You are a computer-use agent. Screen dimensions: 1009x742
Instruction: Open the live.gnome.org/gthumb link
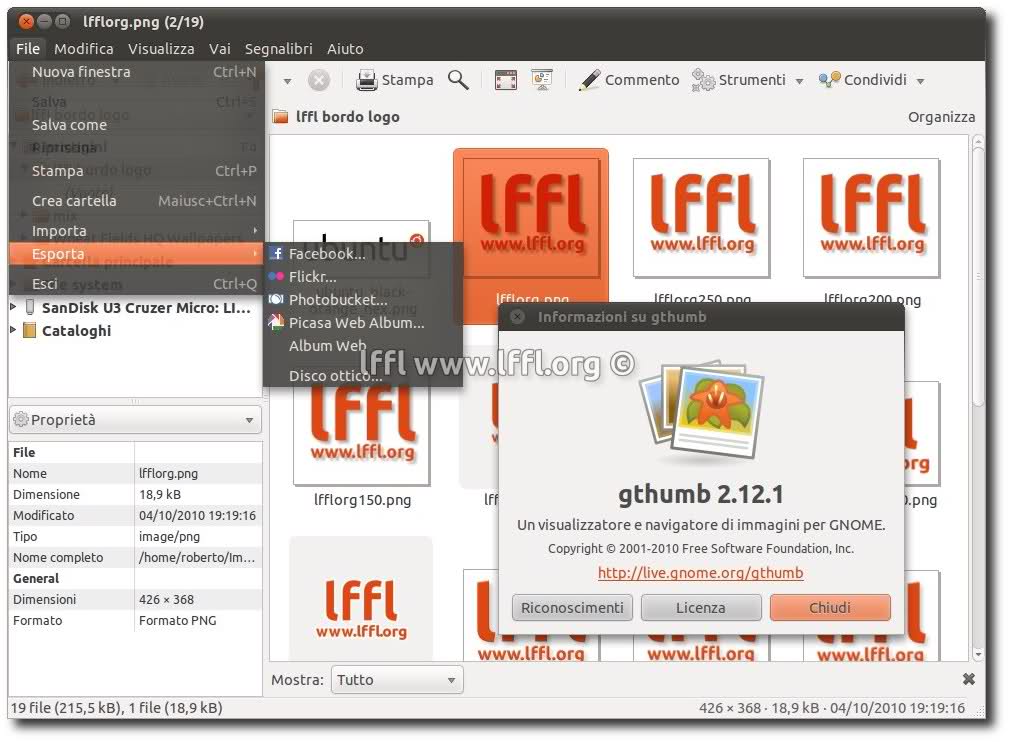(700, 573)
